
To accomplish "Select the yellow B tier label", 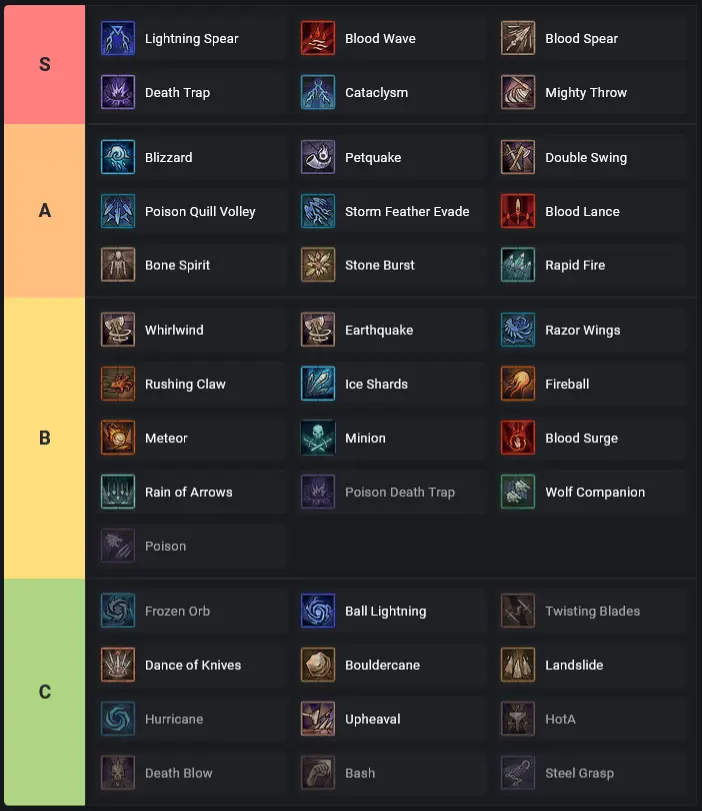I will (x=44, y=438).
